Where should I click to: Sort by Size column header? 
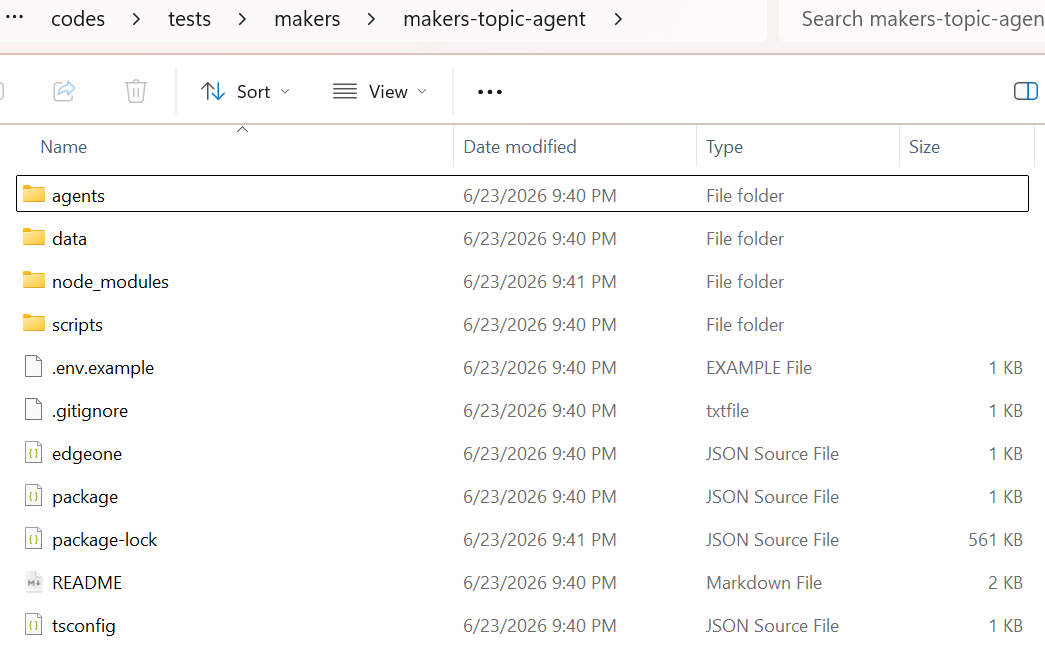tap(924, 147)
